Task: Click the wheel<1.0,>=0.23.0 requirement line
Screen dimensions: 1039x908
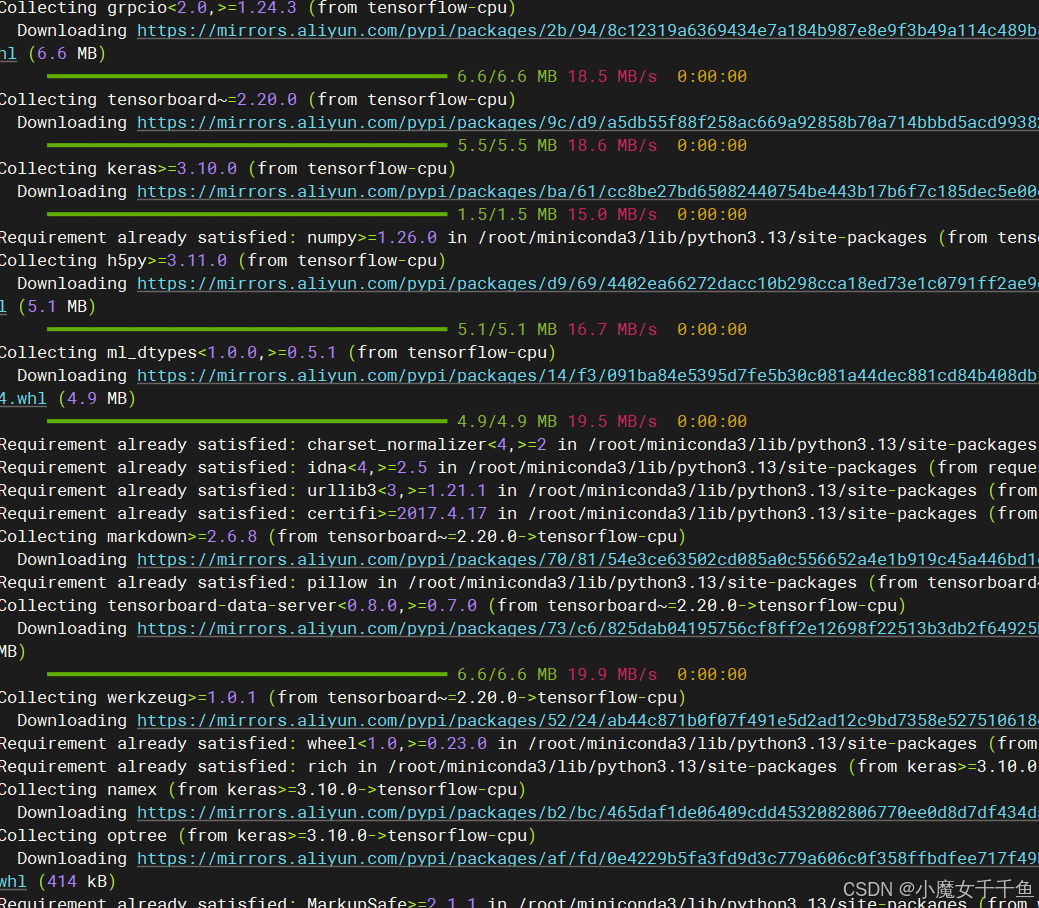Action: coord(520,744)
